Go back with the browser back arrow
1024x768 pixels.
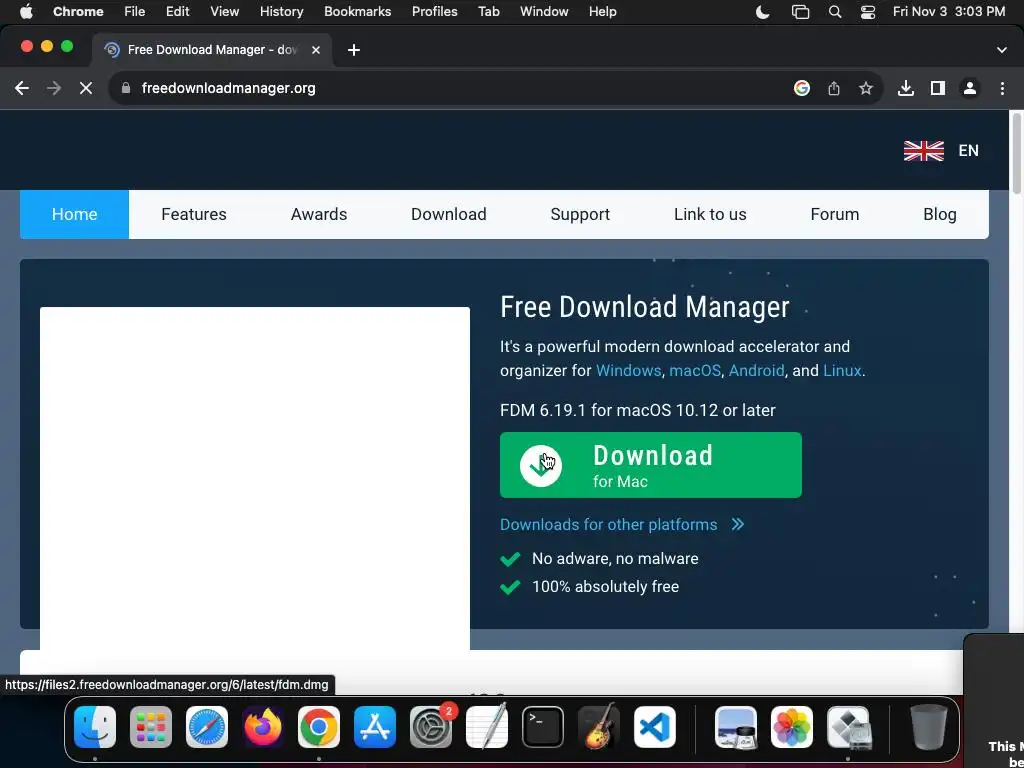22,88
